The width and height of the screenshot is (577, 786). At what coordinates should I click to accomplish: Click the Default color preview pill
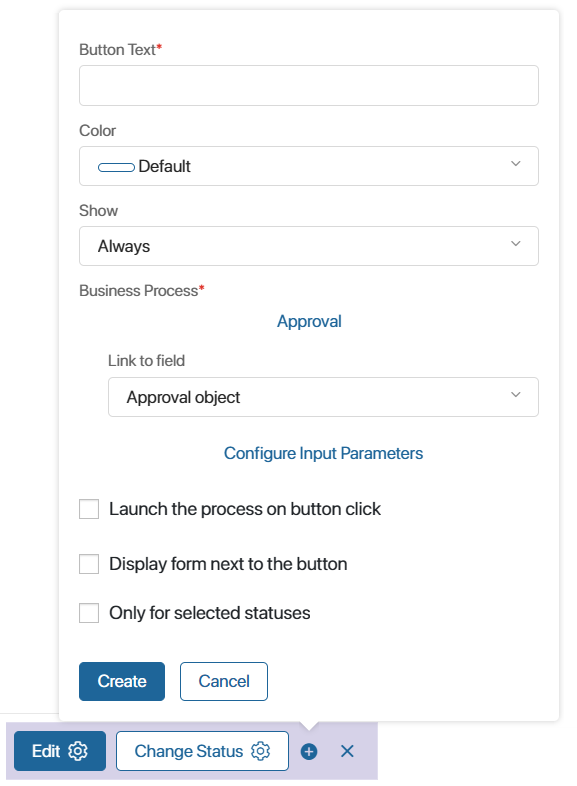116,167
